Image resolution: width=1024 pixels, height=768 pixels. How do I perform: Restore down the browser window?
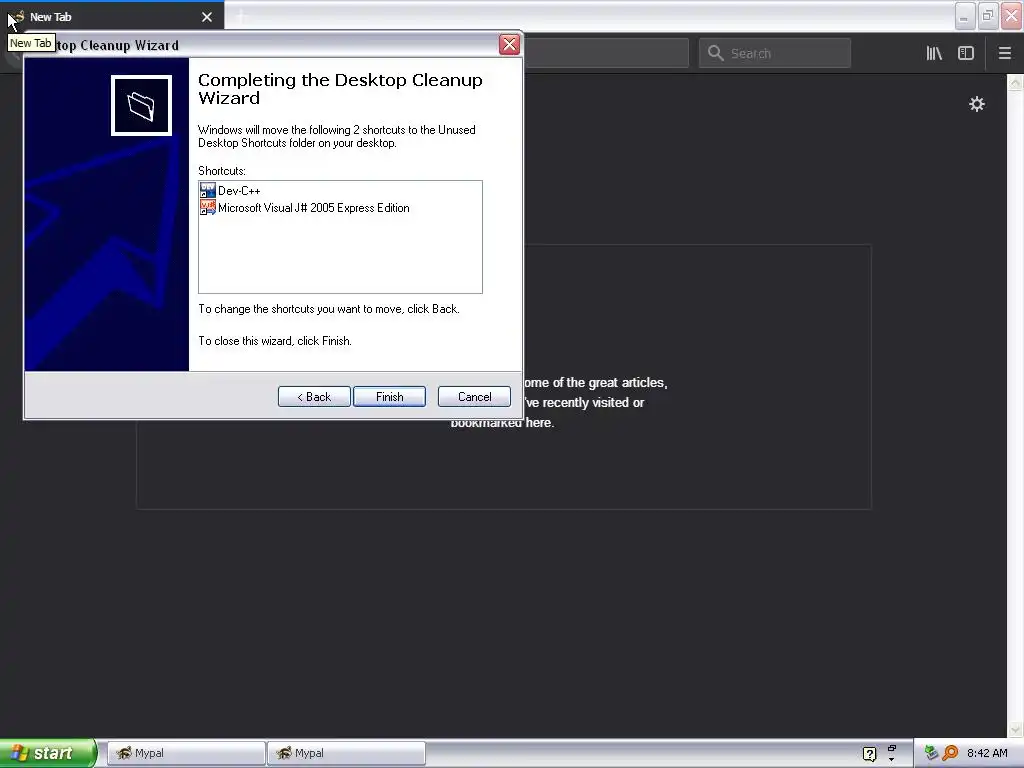click(x=988, y=16)
